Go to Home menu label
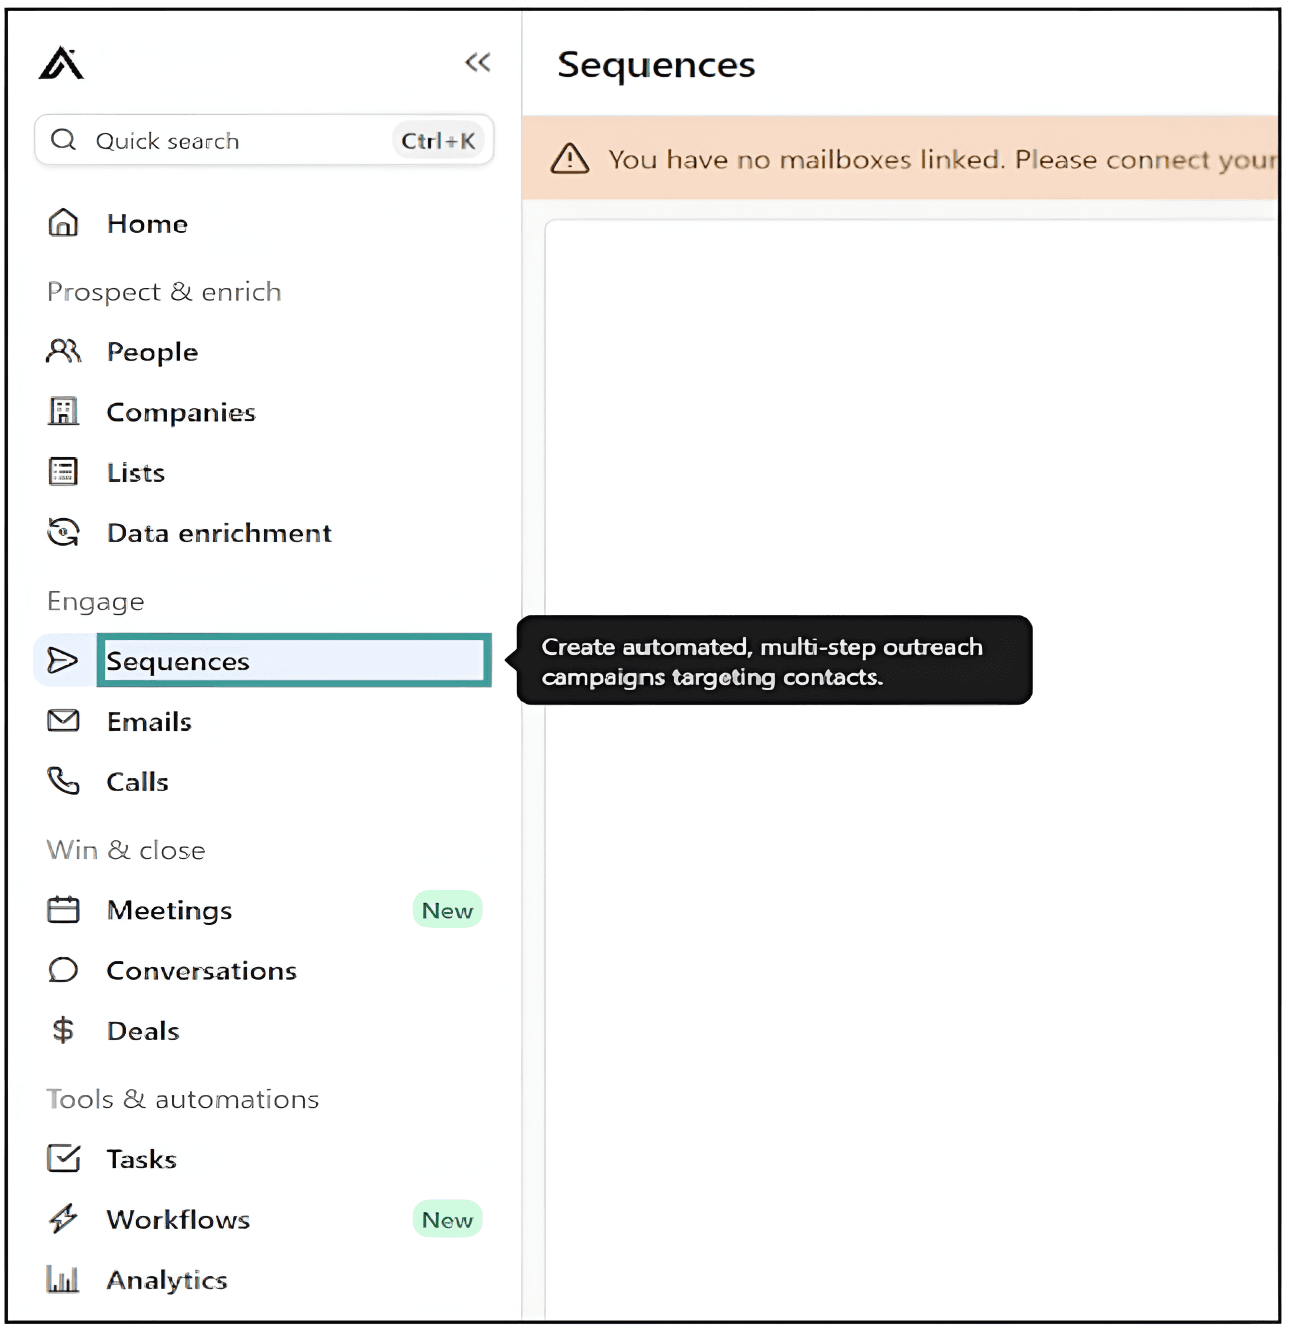Image resolution: width=1290 pixels, height=1330 pixels. coord(147,224)
